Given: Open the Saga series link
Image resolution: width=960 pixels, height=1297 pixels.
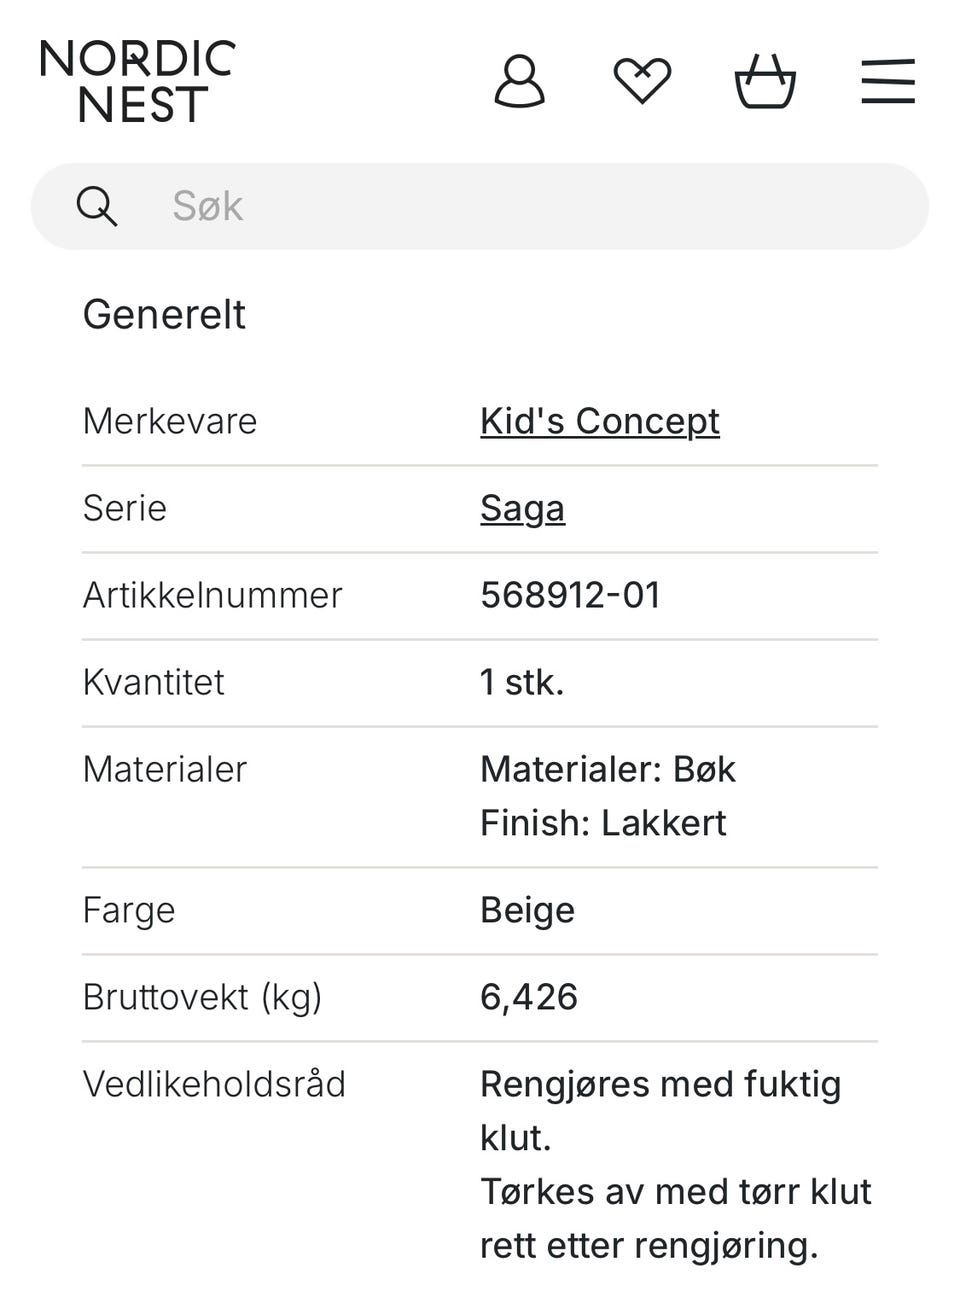Looking at the screenshot, I should pyautogui.click(x=522, y=508).
